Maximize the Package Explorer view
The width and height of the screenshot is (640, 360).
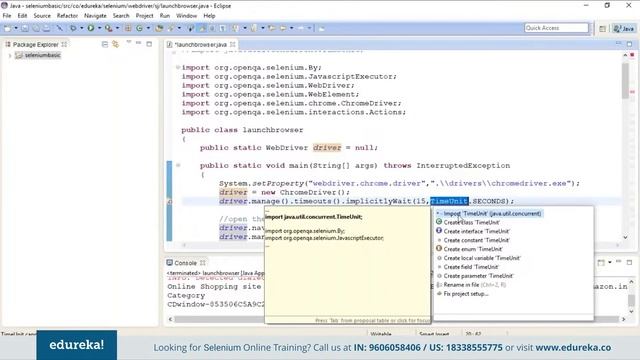click(x=149, y=44)
